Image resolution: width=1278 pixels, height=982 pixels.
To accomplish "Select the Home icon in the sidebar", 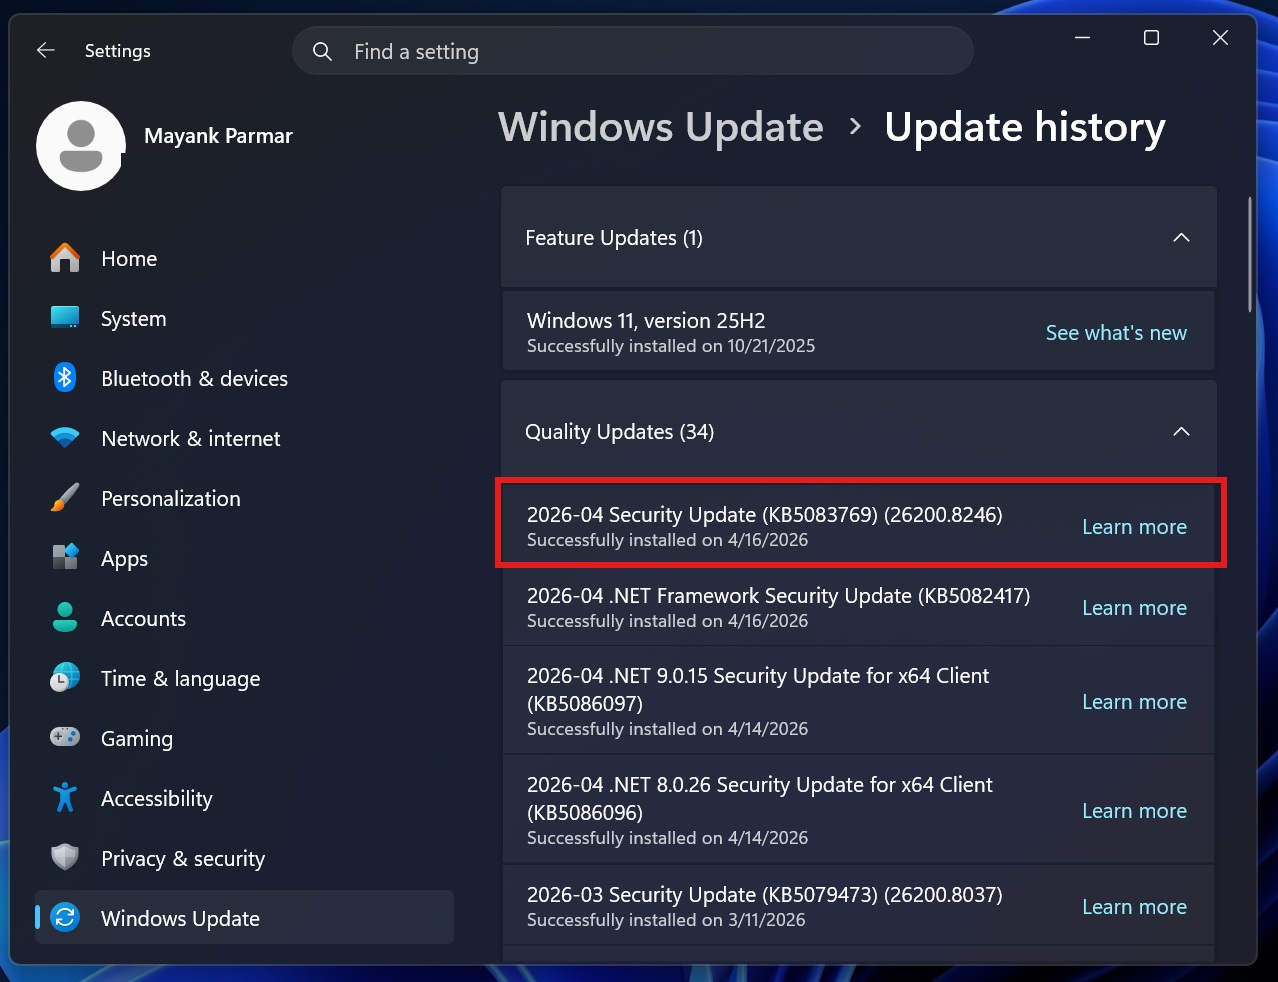I will (x=64, y=258).
